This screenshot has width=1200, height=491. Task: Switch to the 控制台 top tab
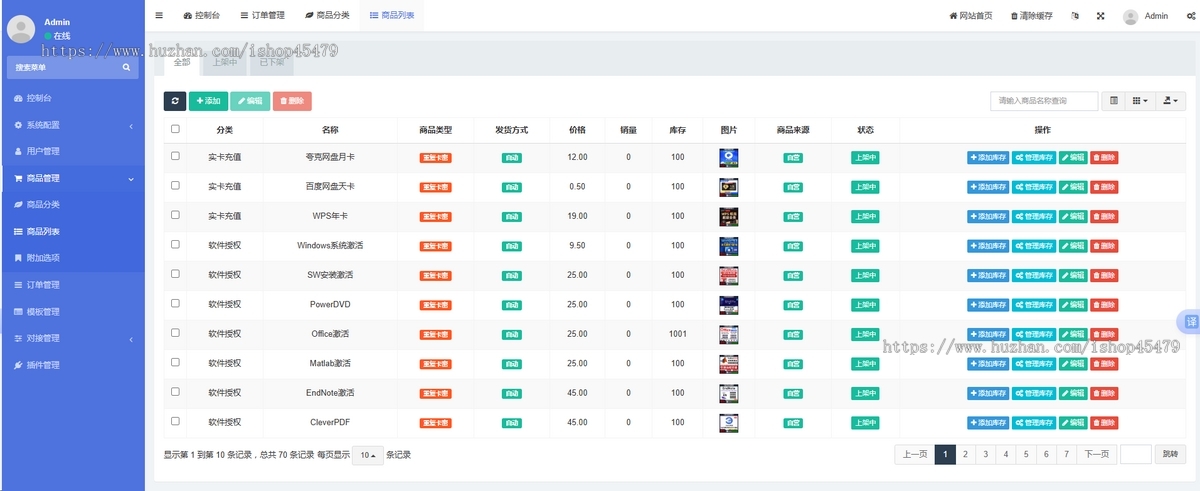coord(202,16)
